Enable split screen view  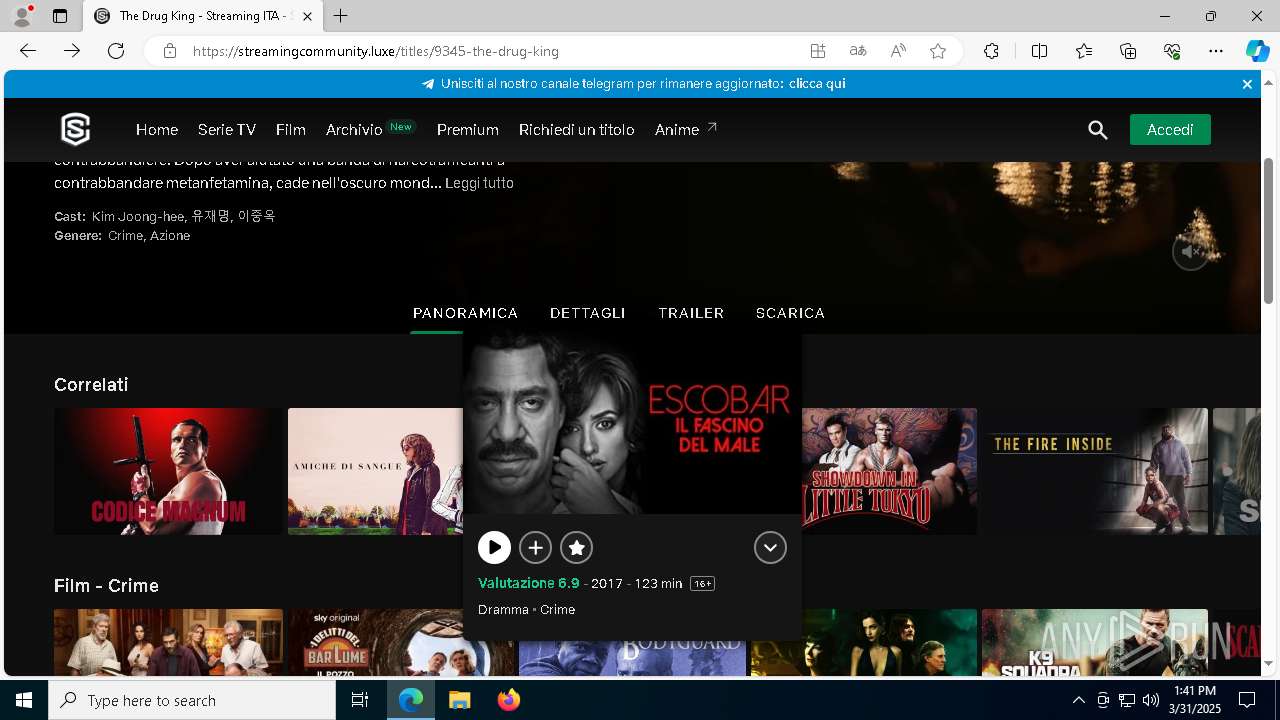point(1039,51)
